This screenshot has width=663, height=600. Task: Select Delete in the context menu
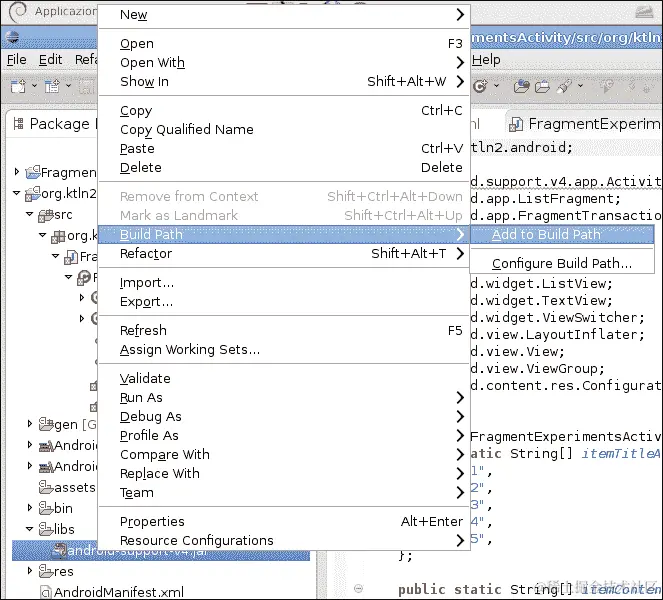coord(284,167)
